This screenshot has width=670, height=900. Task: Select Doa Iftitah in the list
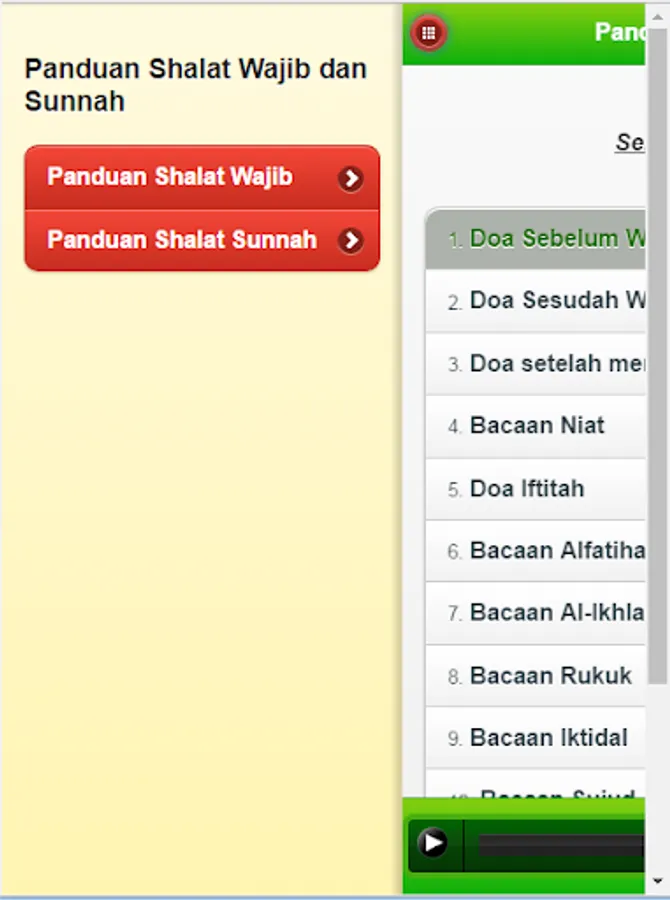527,489
